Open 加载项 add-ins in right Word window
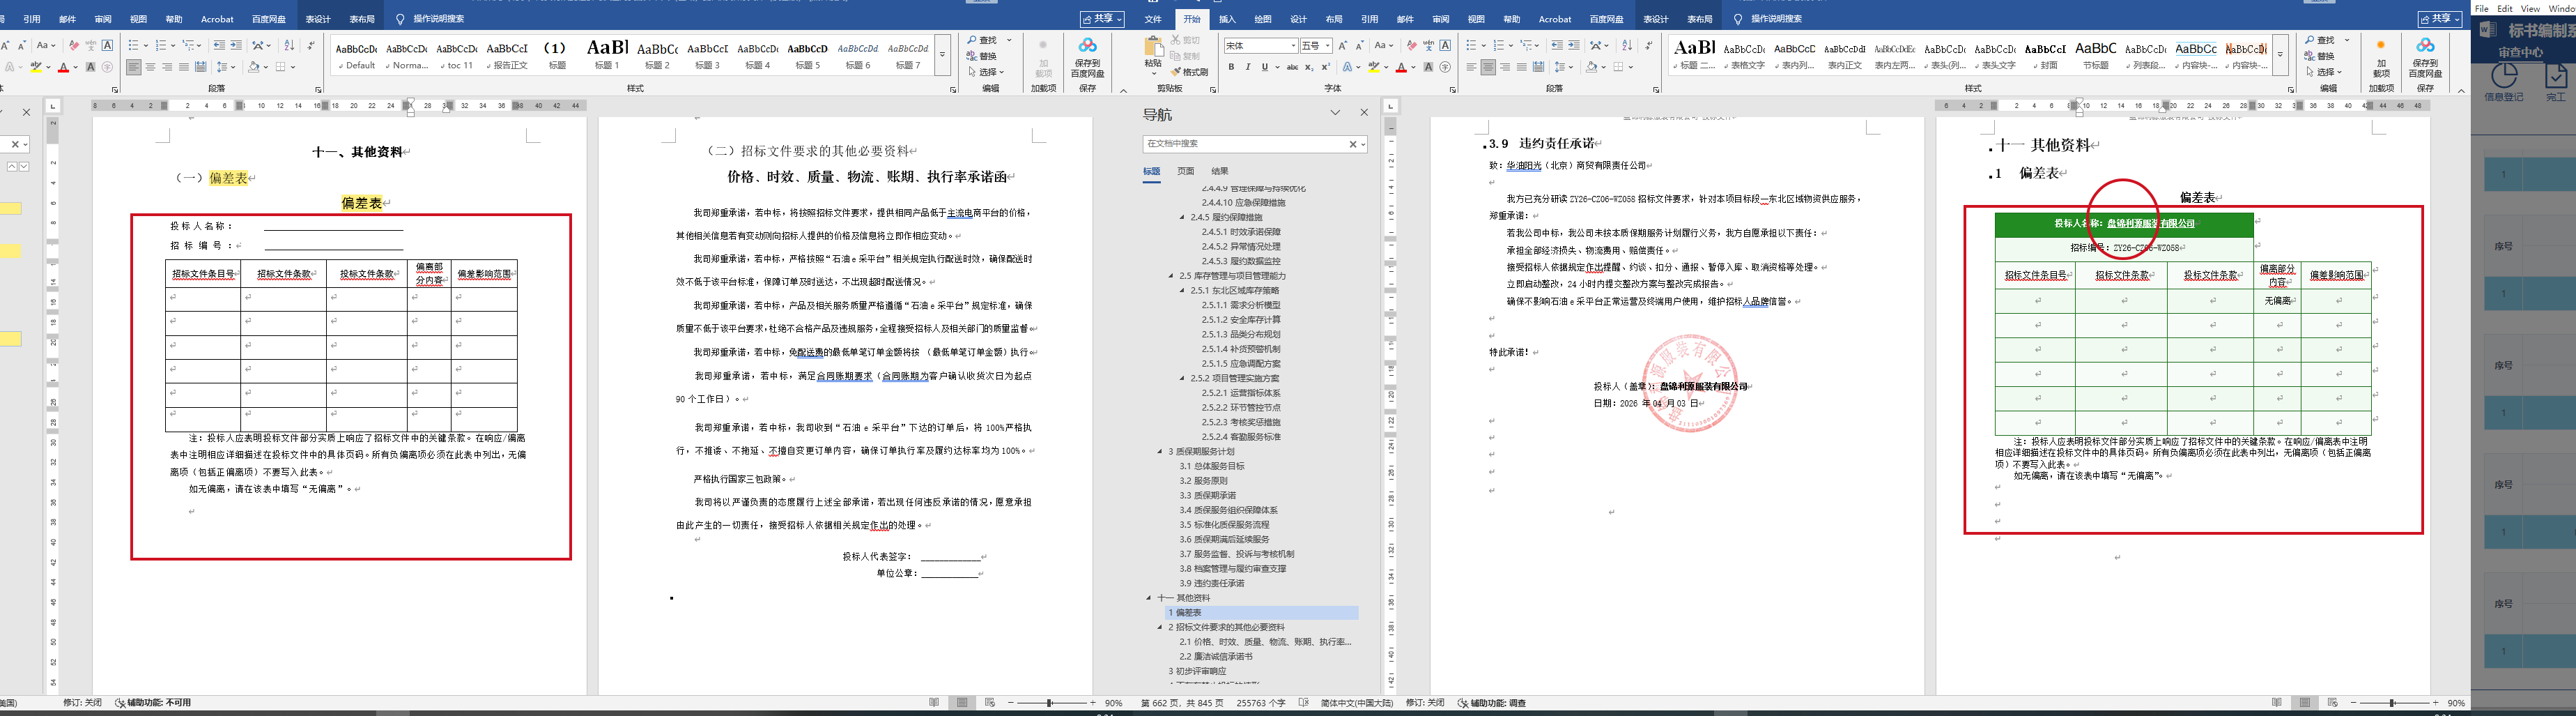 coord(2381,58)
